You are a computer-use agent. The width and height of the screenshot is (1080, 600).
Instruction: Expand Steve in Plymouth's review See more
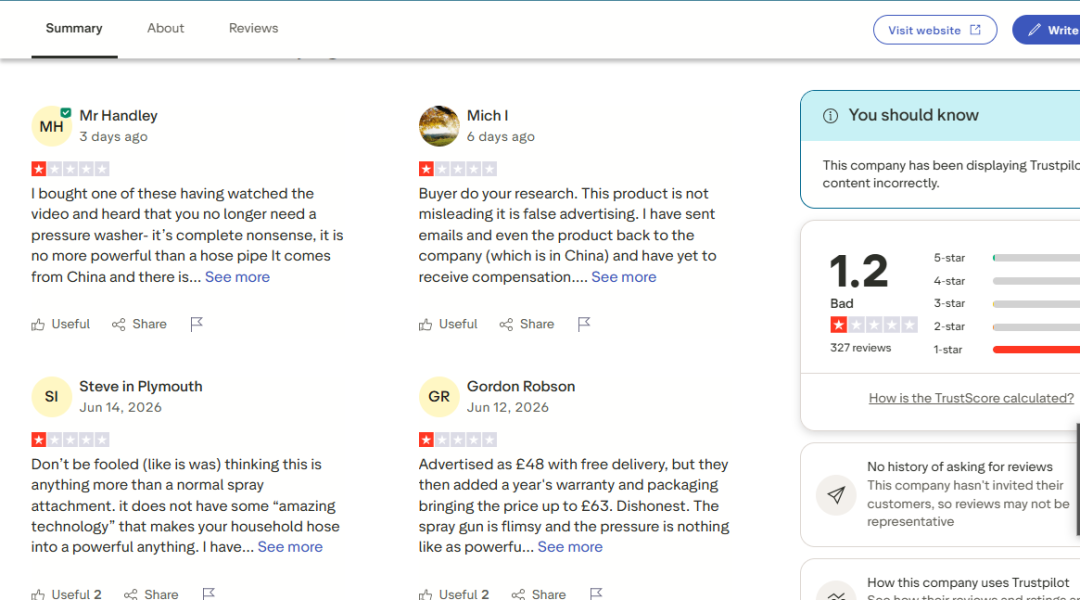[x=290, y=547]
